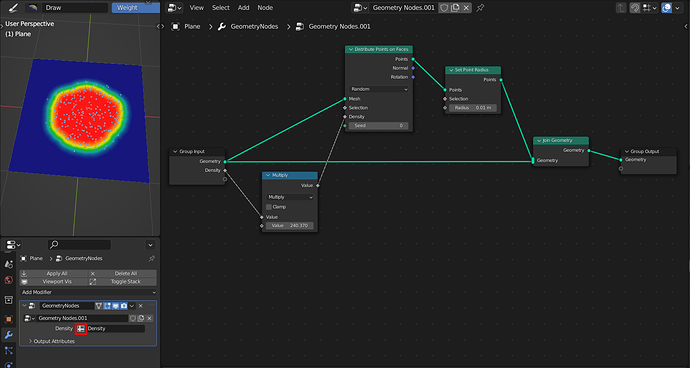Click the Toggle Stack button
Viewport: 690px width, 368px height.
click(x=122, y=282)
